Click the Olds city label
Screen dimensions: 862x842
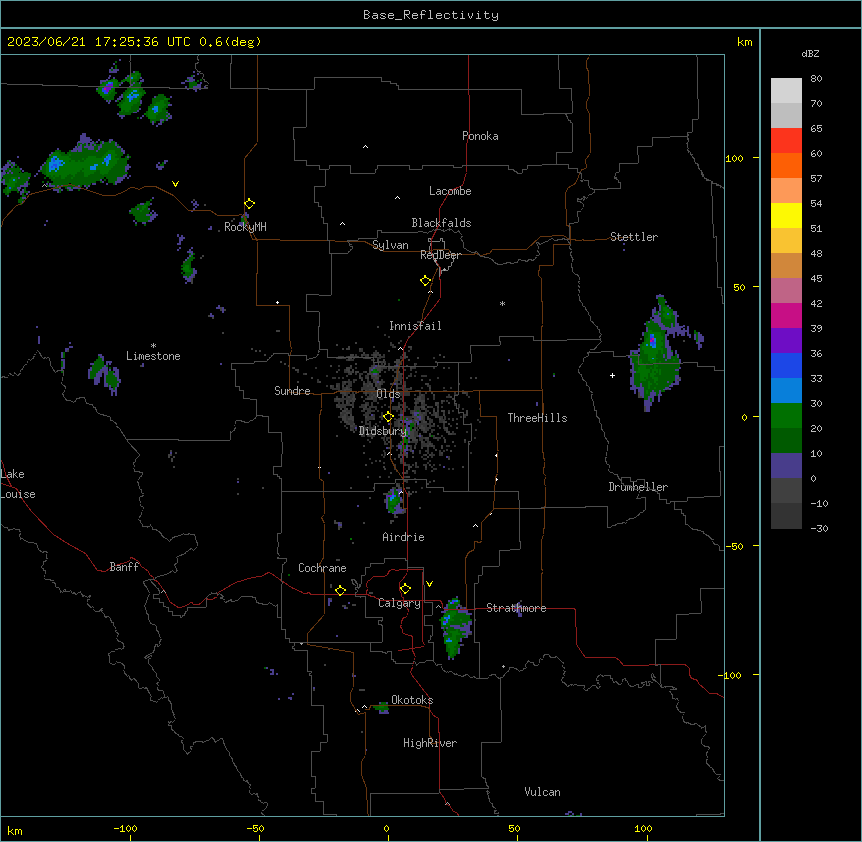(388, 394)
